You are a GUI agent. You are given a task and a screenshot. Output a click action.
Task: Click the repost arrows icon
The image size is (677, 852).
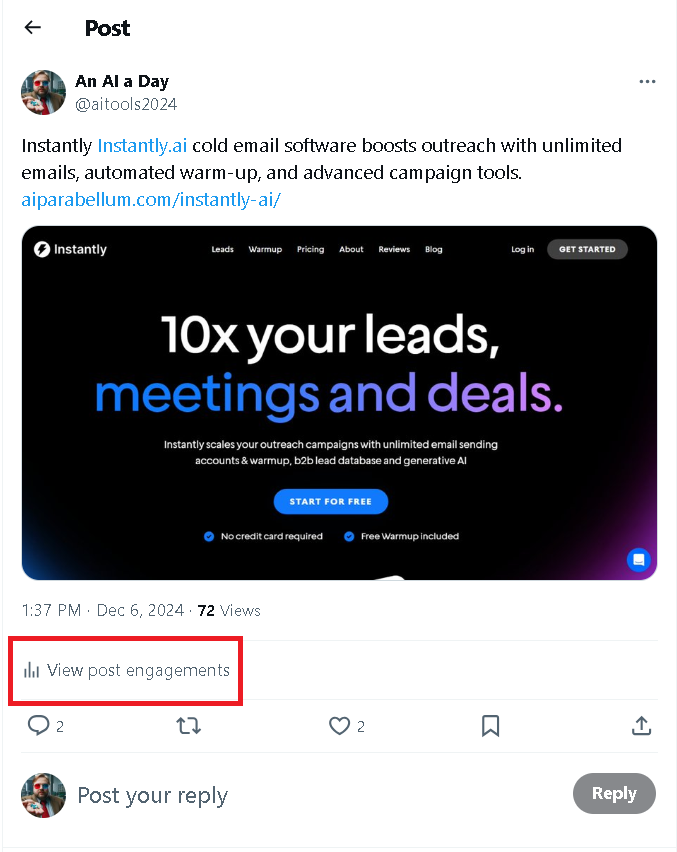point(189,726)
